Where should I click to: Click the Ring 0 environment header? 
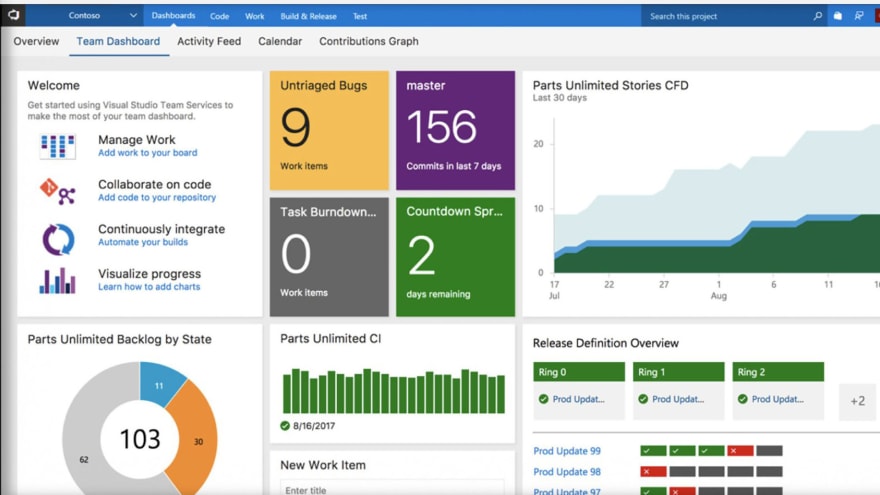579,372
